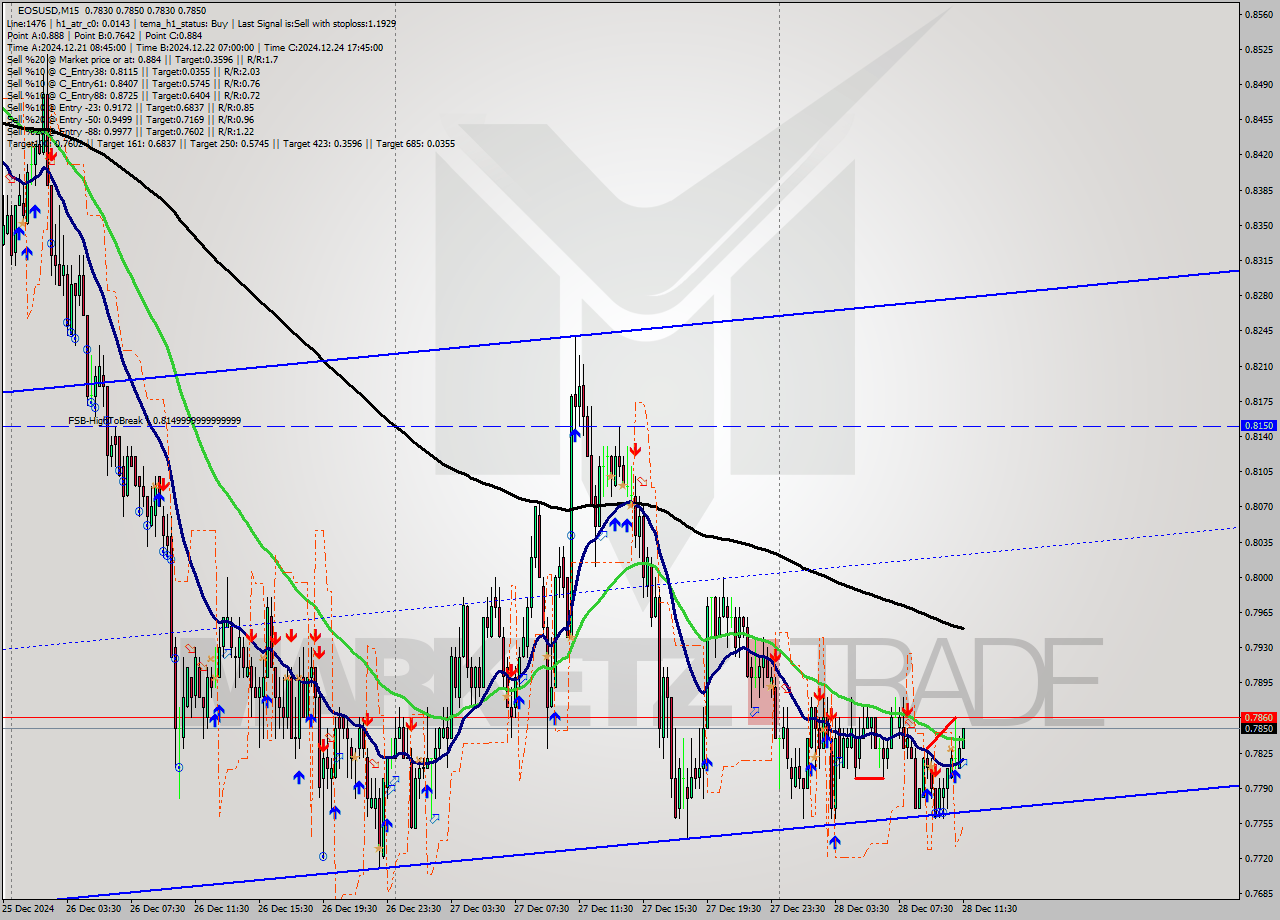Click the 0.8070 price axis label

(1259, 507)
